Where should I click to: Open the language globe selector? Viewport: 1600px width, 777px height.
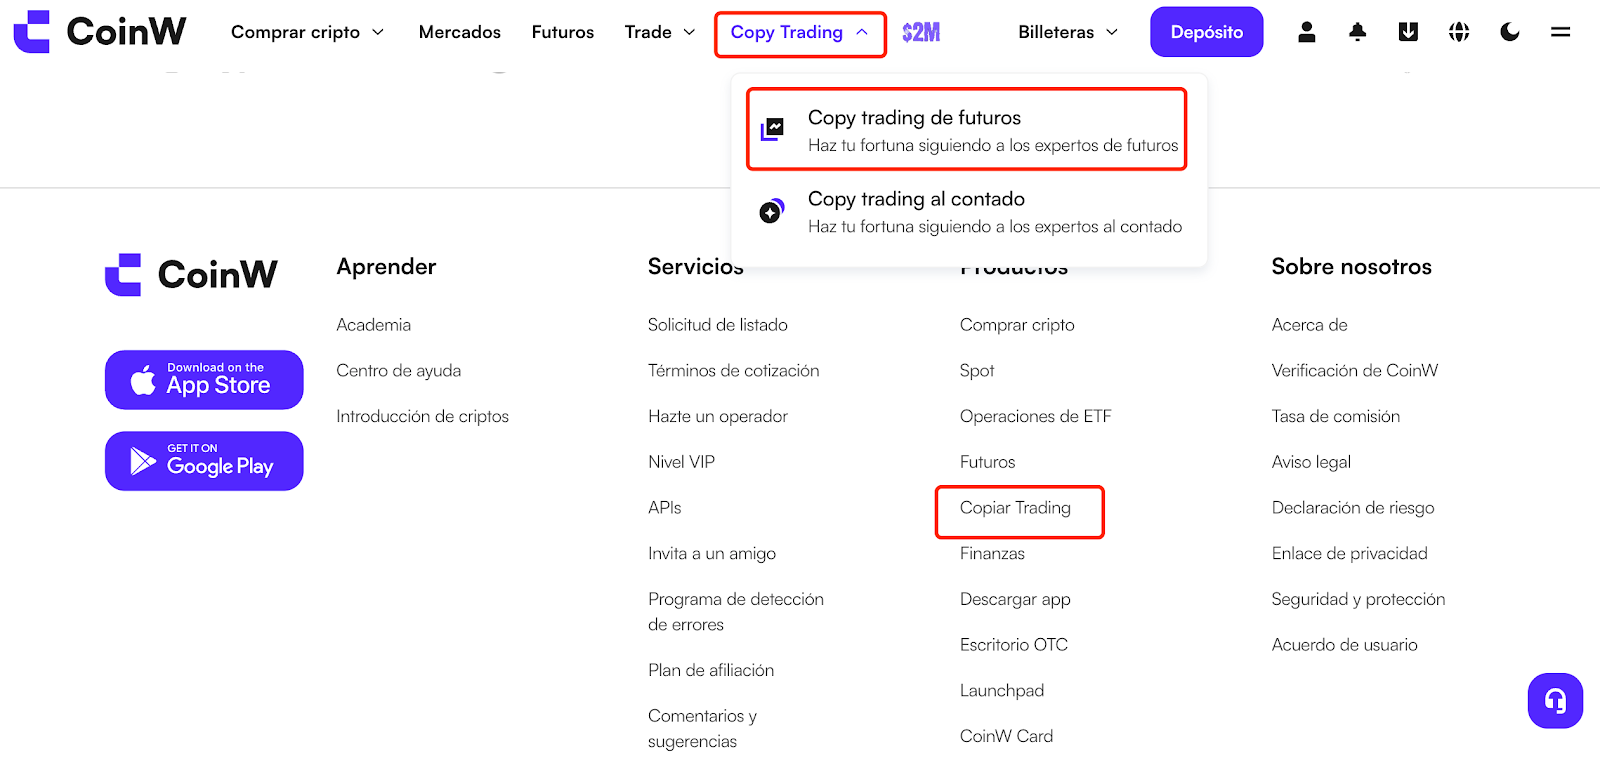1459,32
